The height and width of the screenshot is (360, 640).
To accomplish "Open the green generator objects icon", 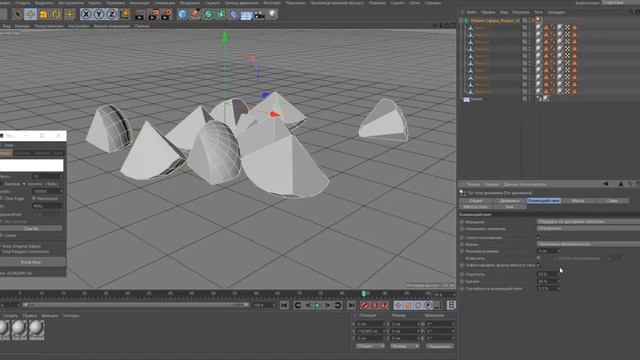I will tap(209, 15).
